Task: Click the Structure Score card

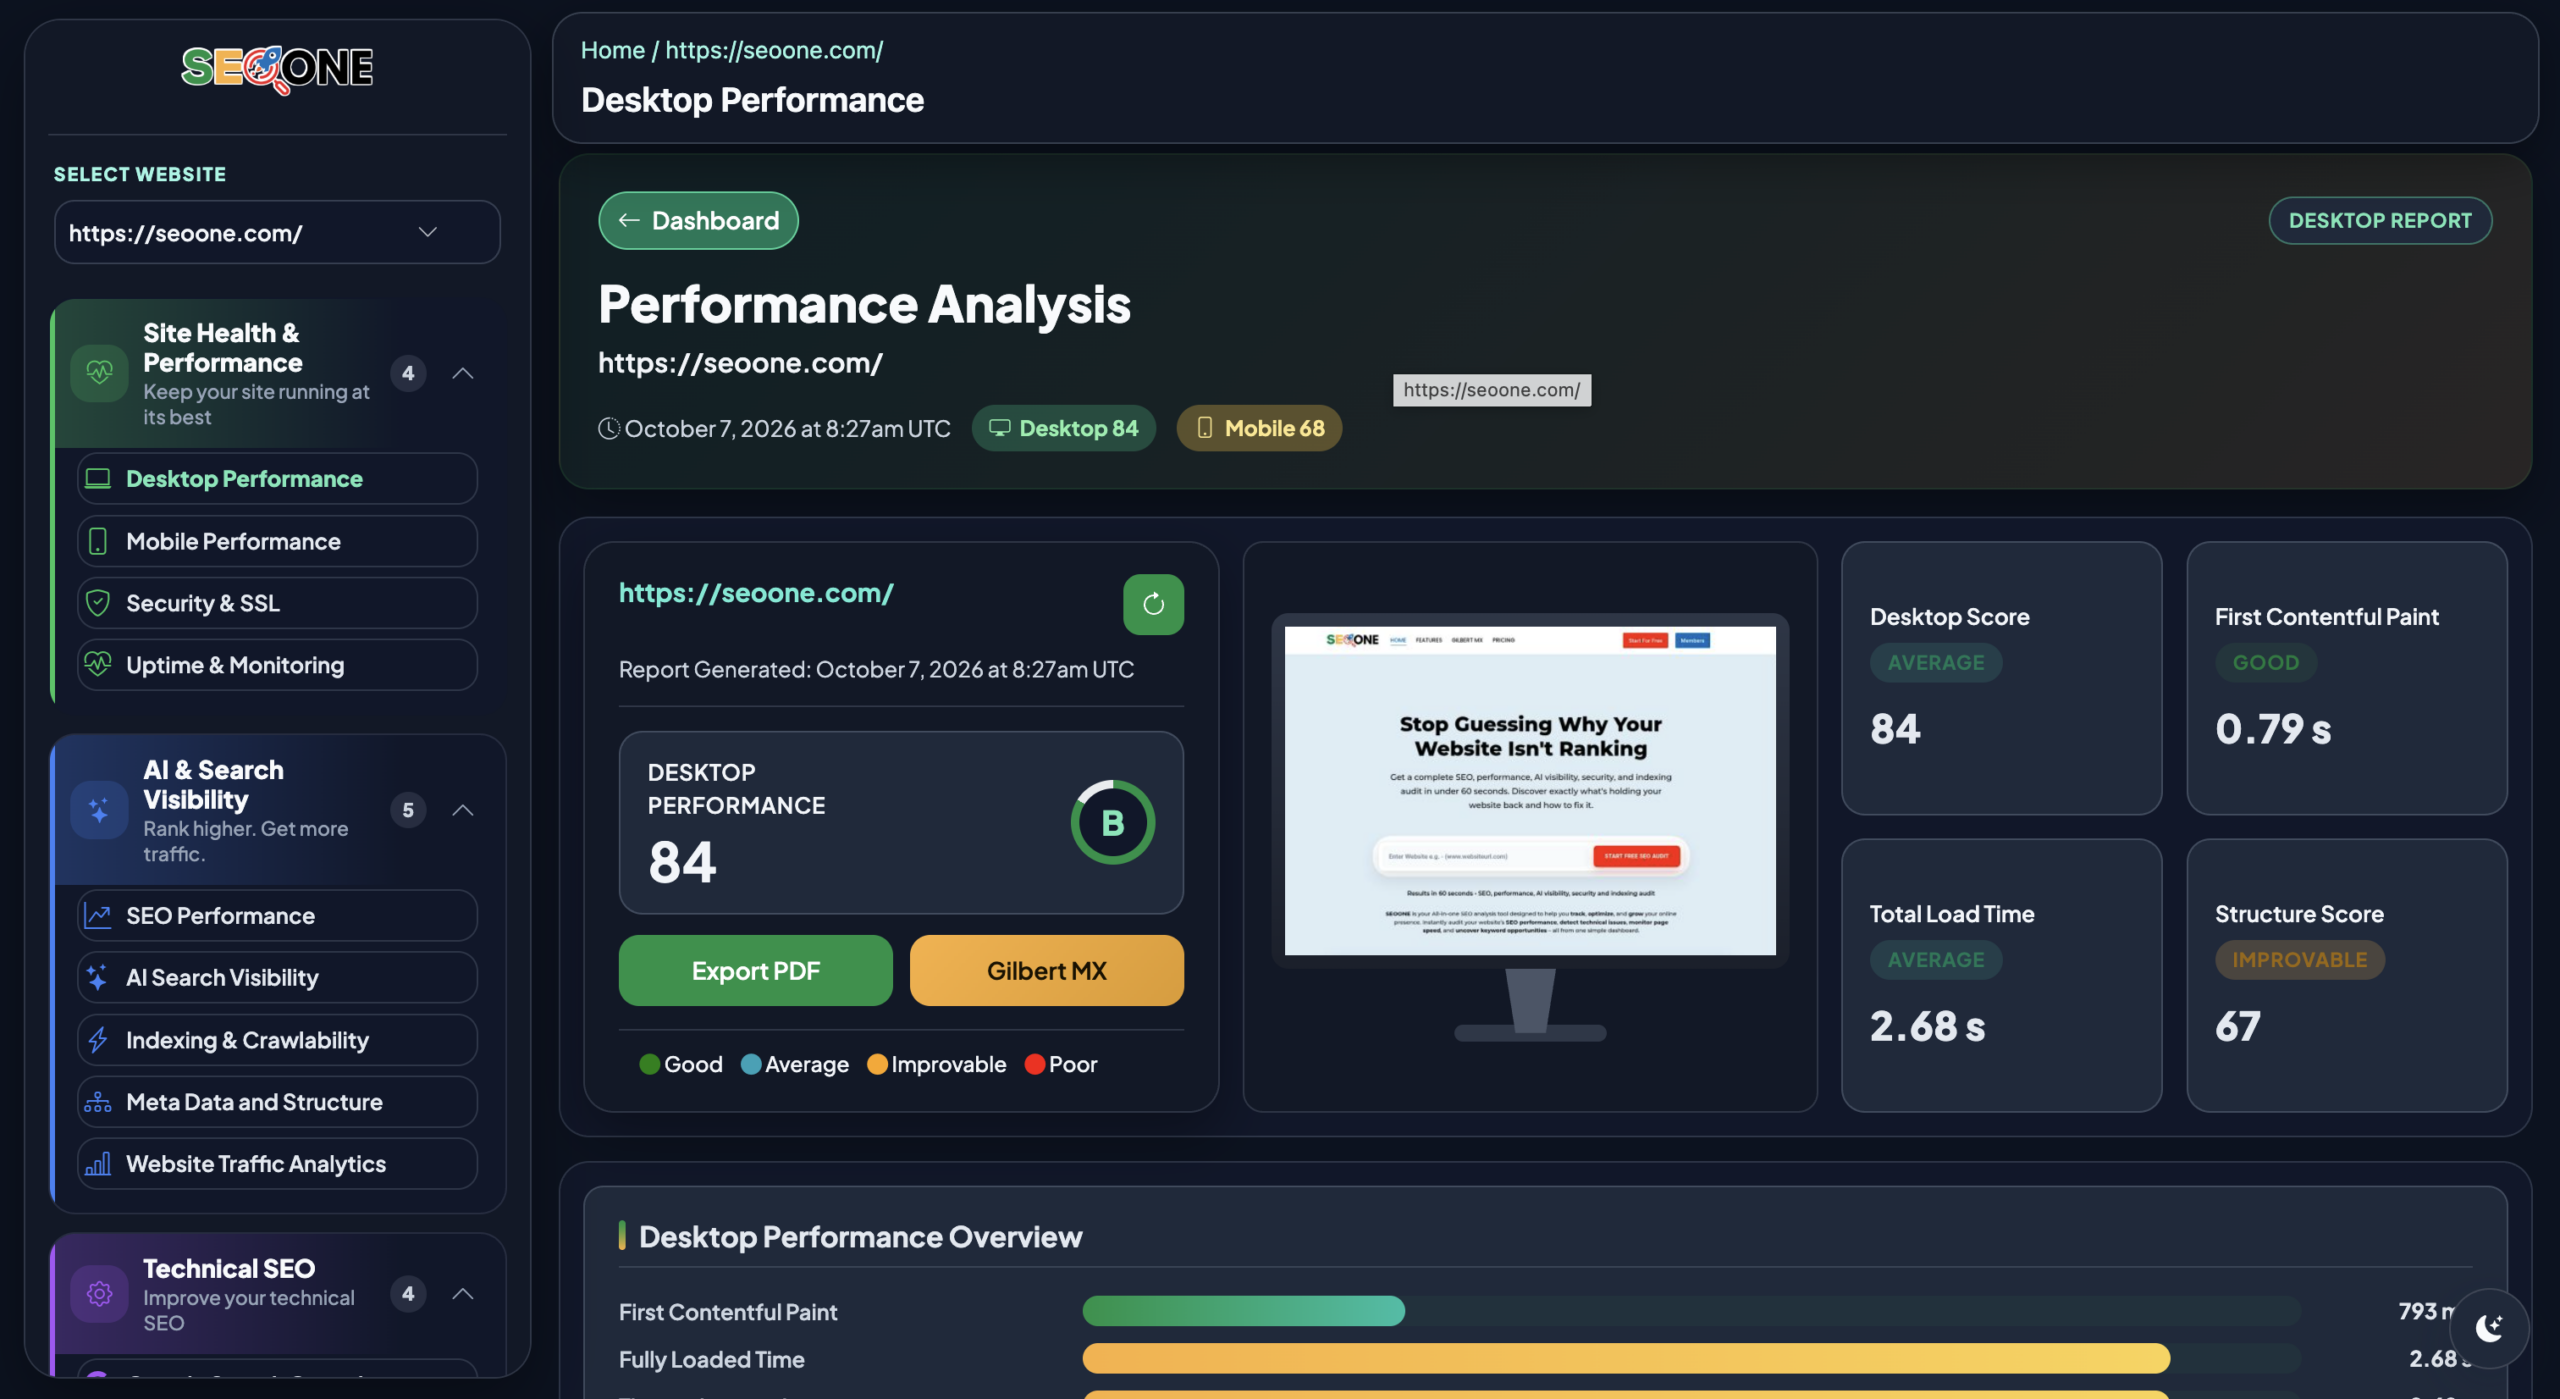Action: pyautogui.click(x=2346, y=975)
